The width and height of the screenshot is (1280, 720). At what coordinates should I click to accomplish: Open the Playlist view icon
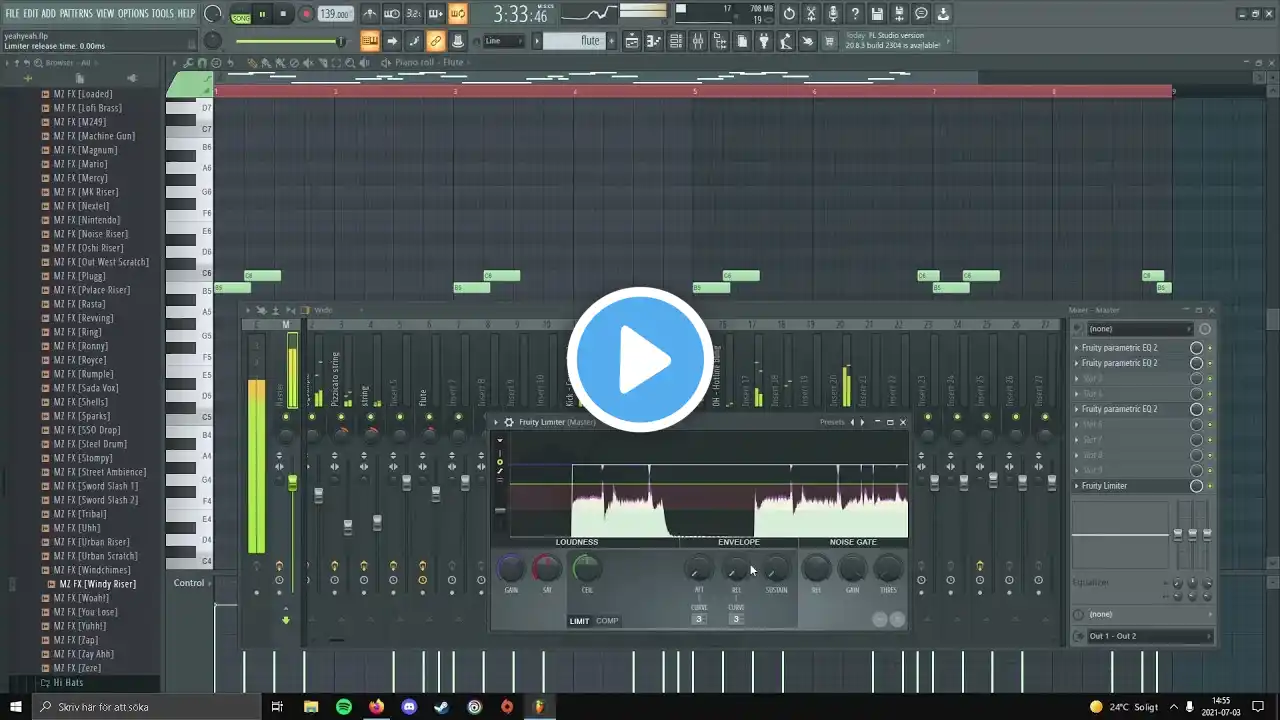[632, 41]
